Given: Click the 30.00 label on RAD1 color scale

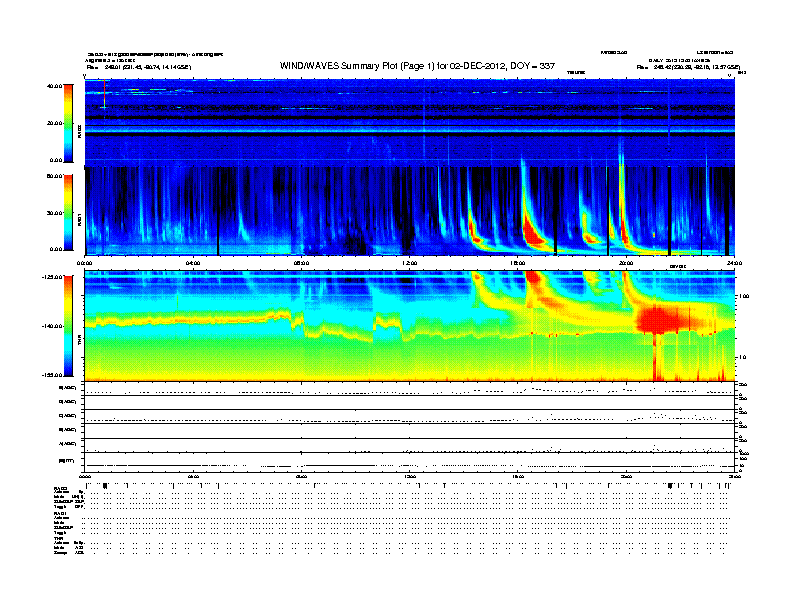Looking at the screenshot, I should coord(54,213).
